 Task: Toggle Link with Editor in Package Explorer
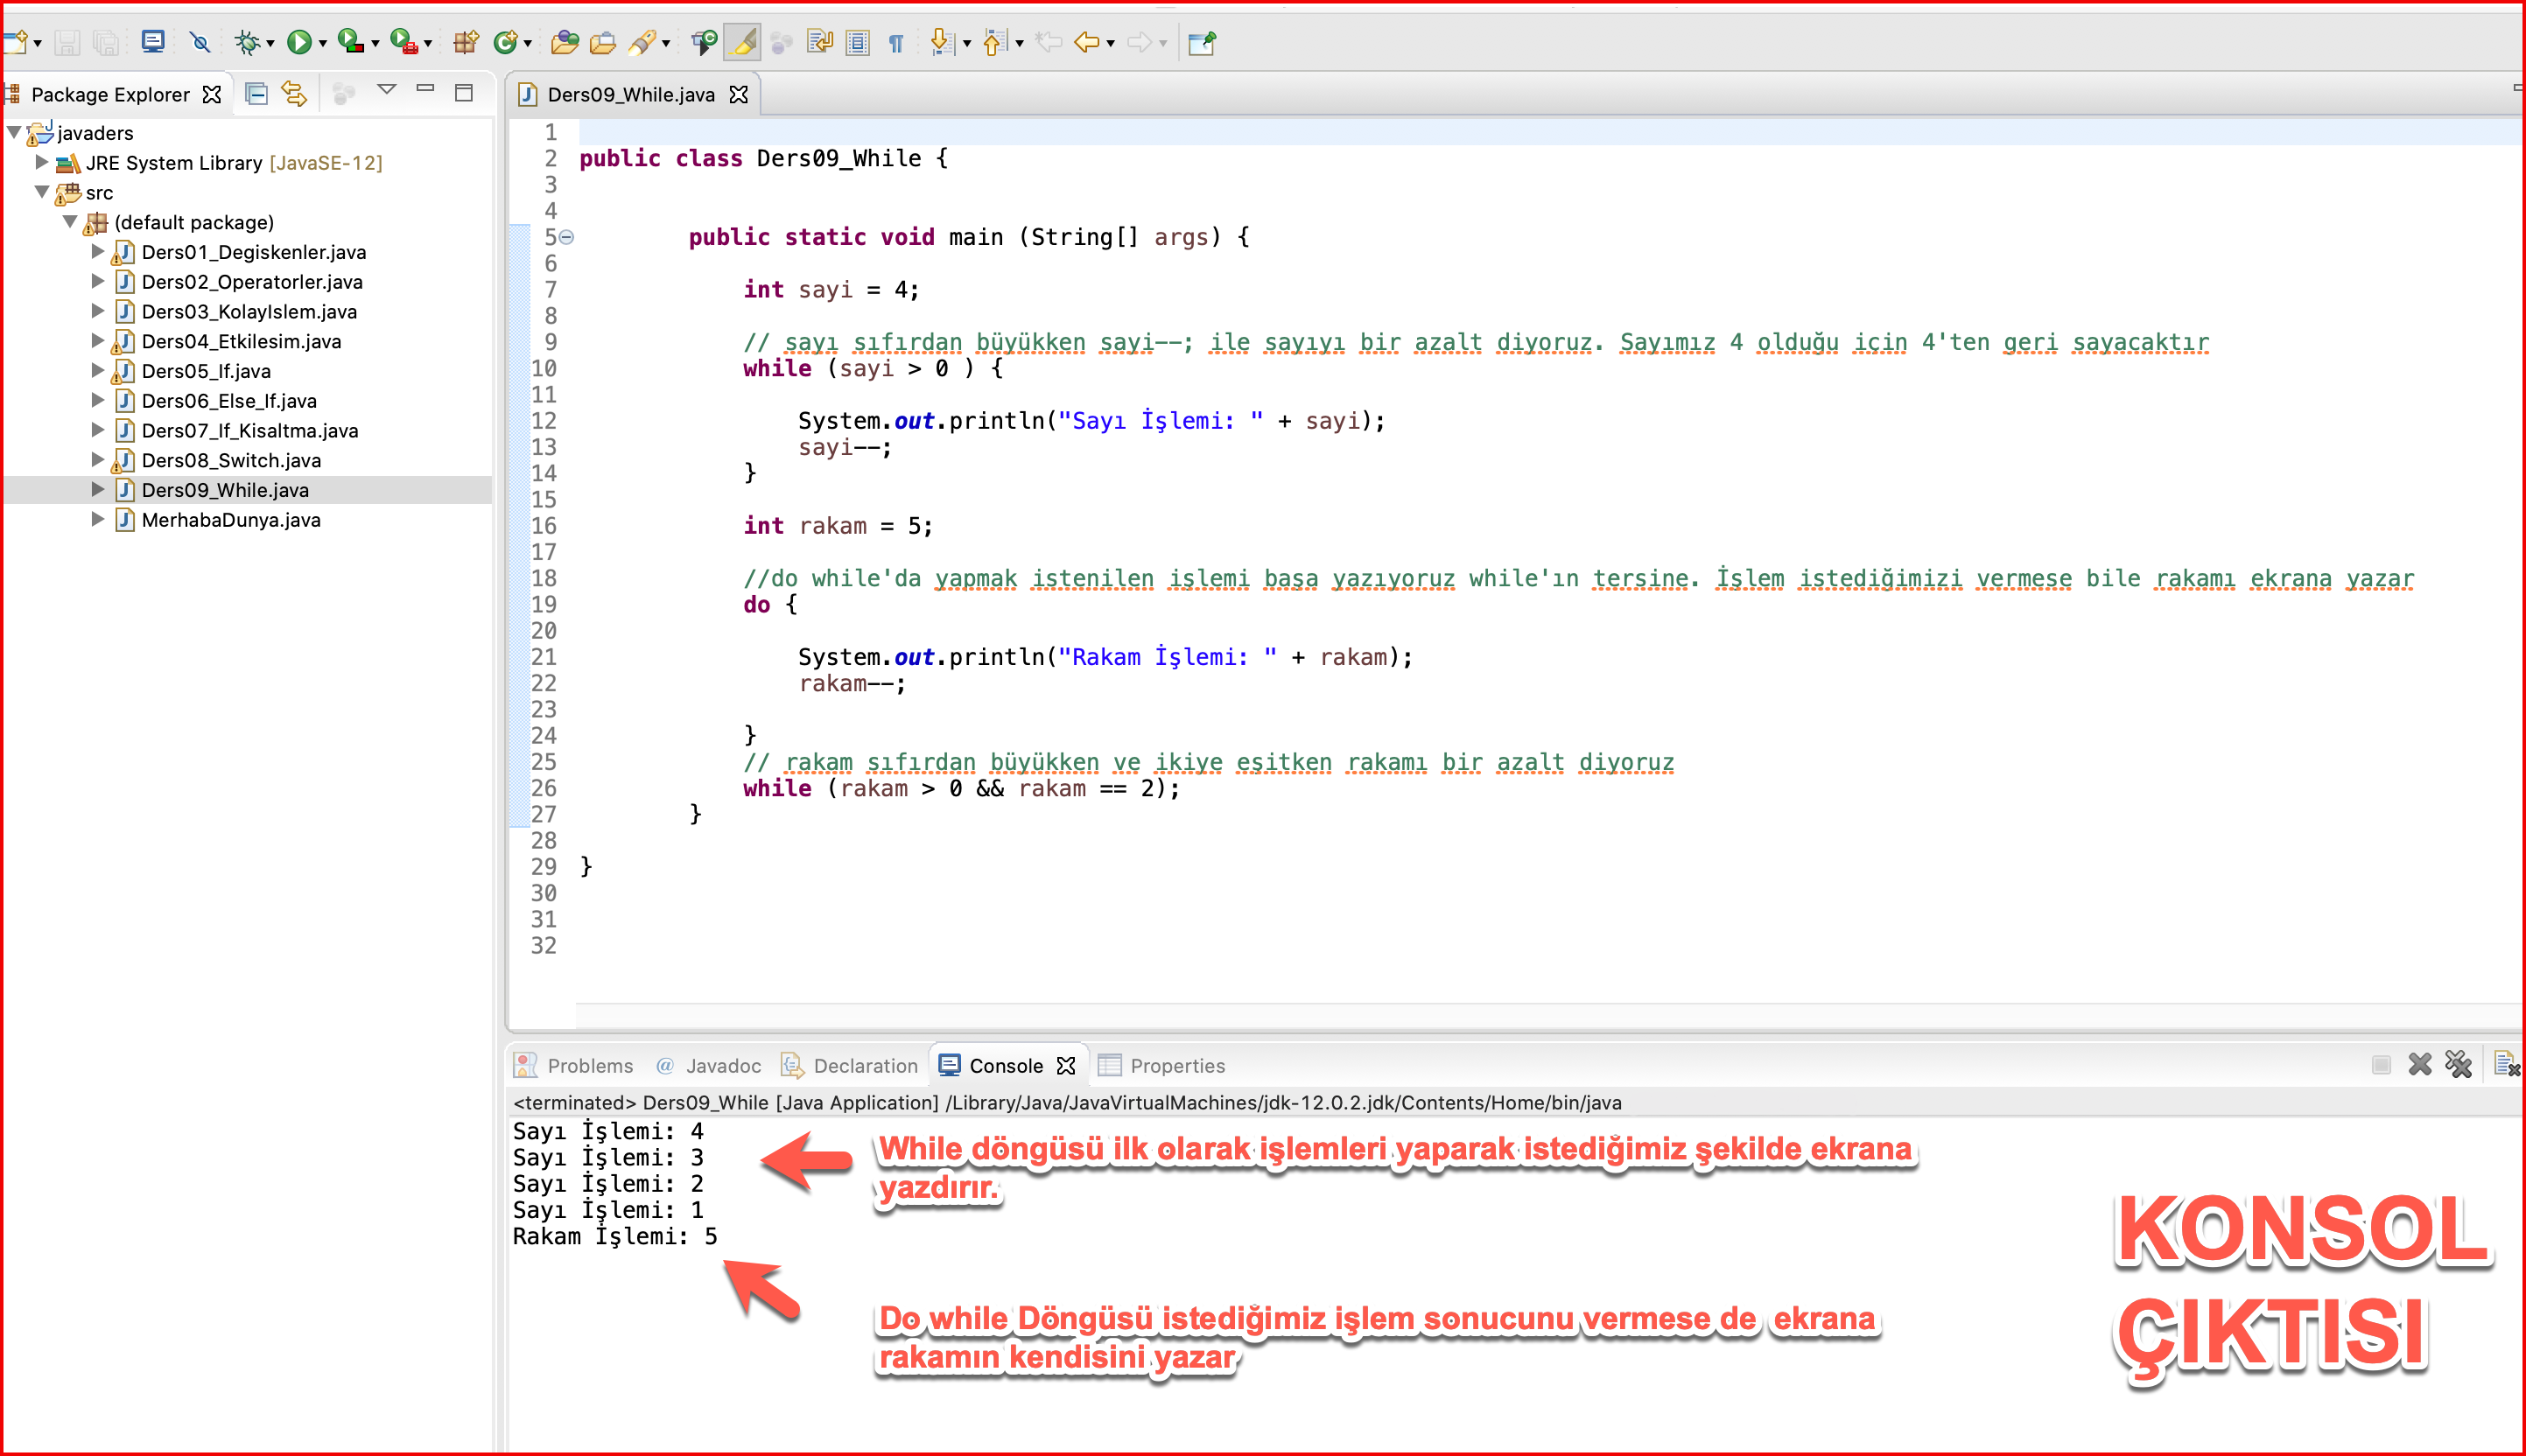coord(294,94)
